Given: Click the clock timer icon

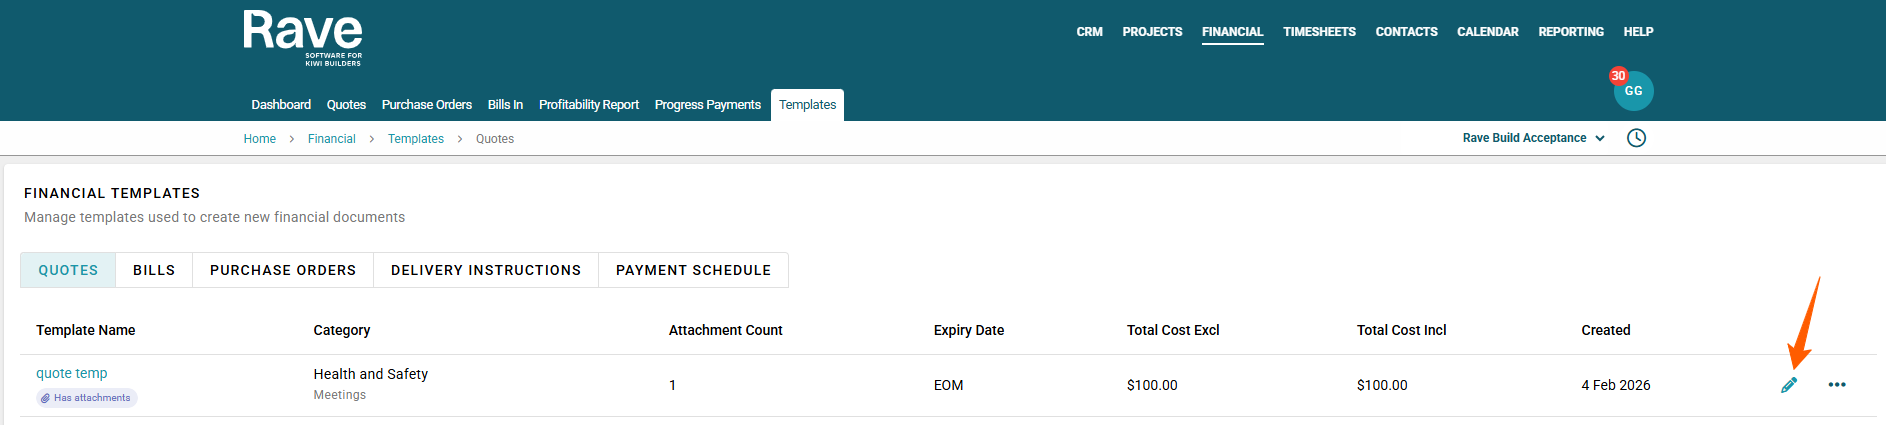Looking at the screenshot, I should click(x=1636, y=138).
